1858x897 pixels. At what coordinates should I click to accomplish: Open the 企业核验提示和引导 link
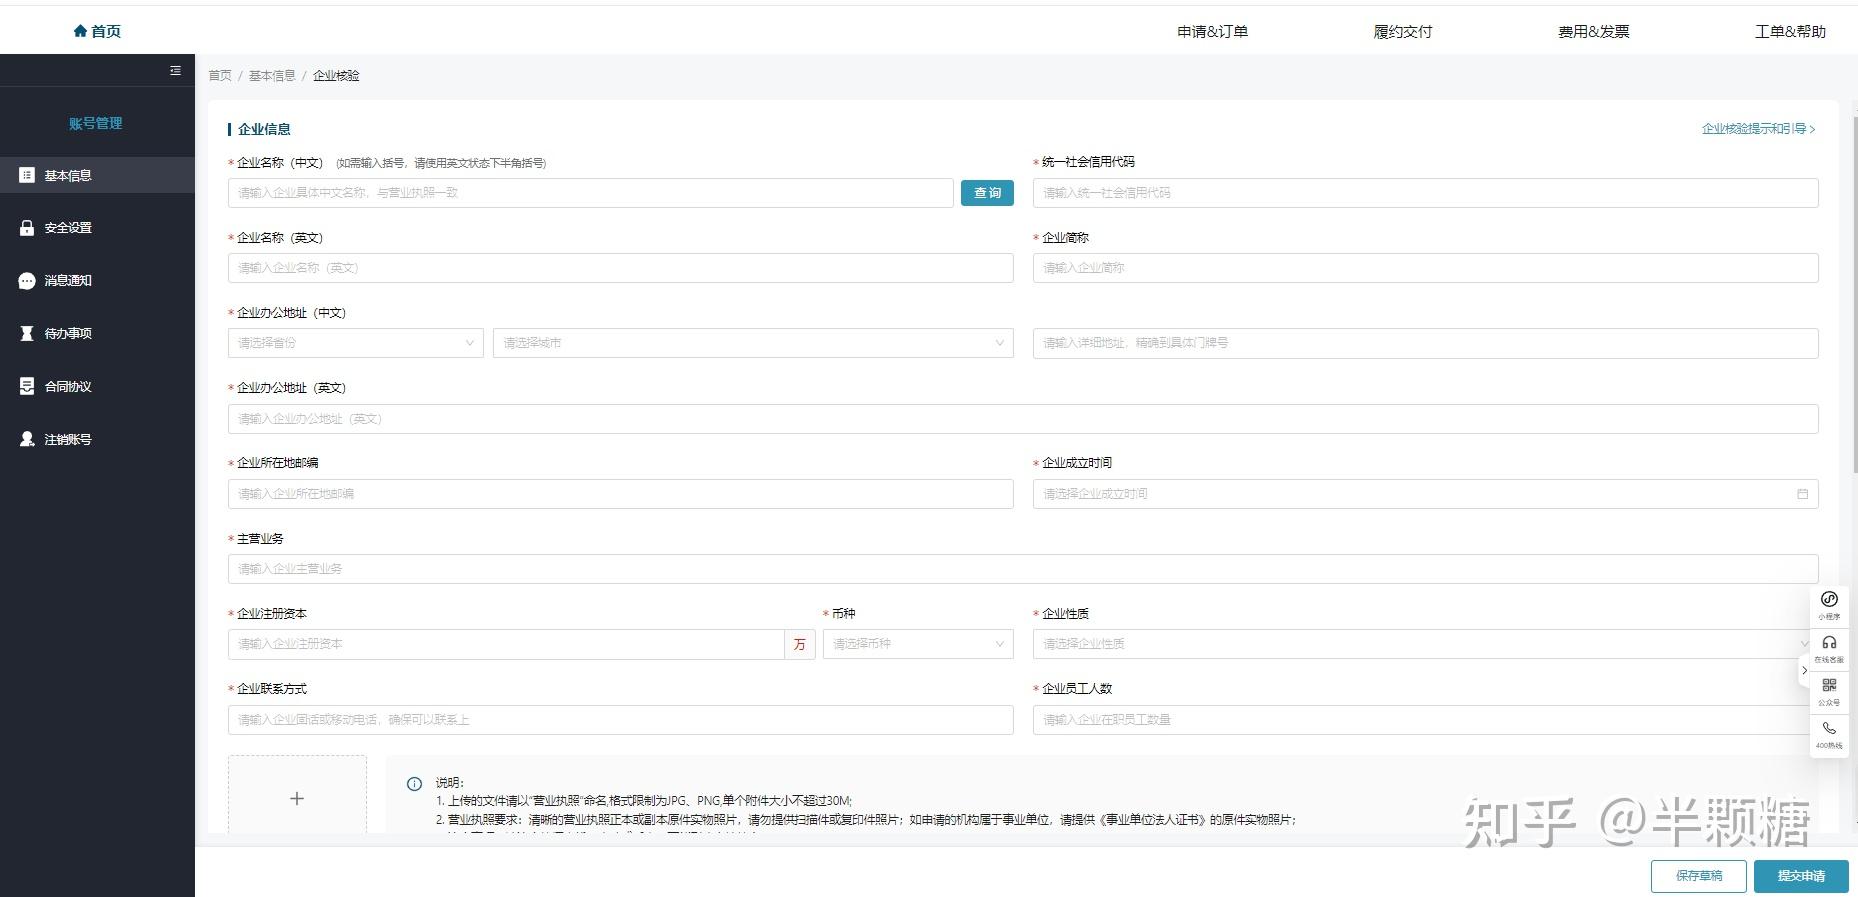[1758, 129]
